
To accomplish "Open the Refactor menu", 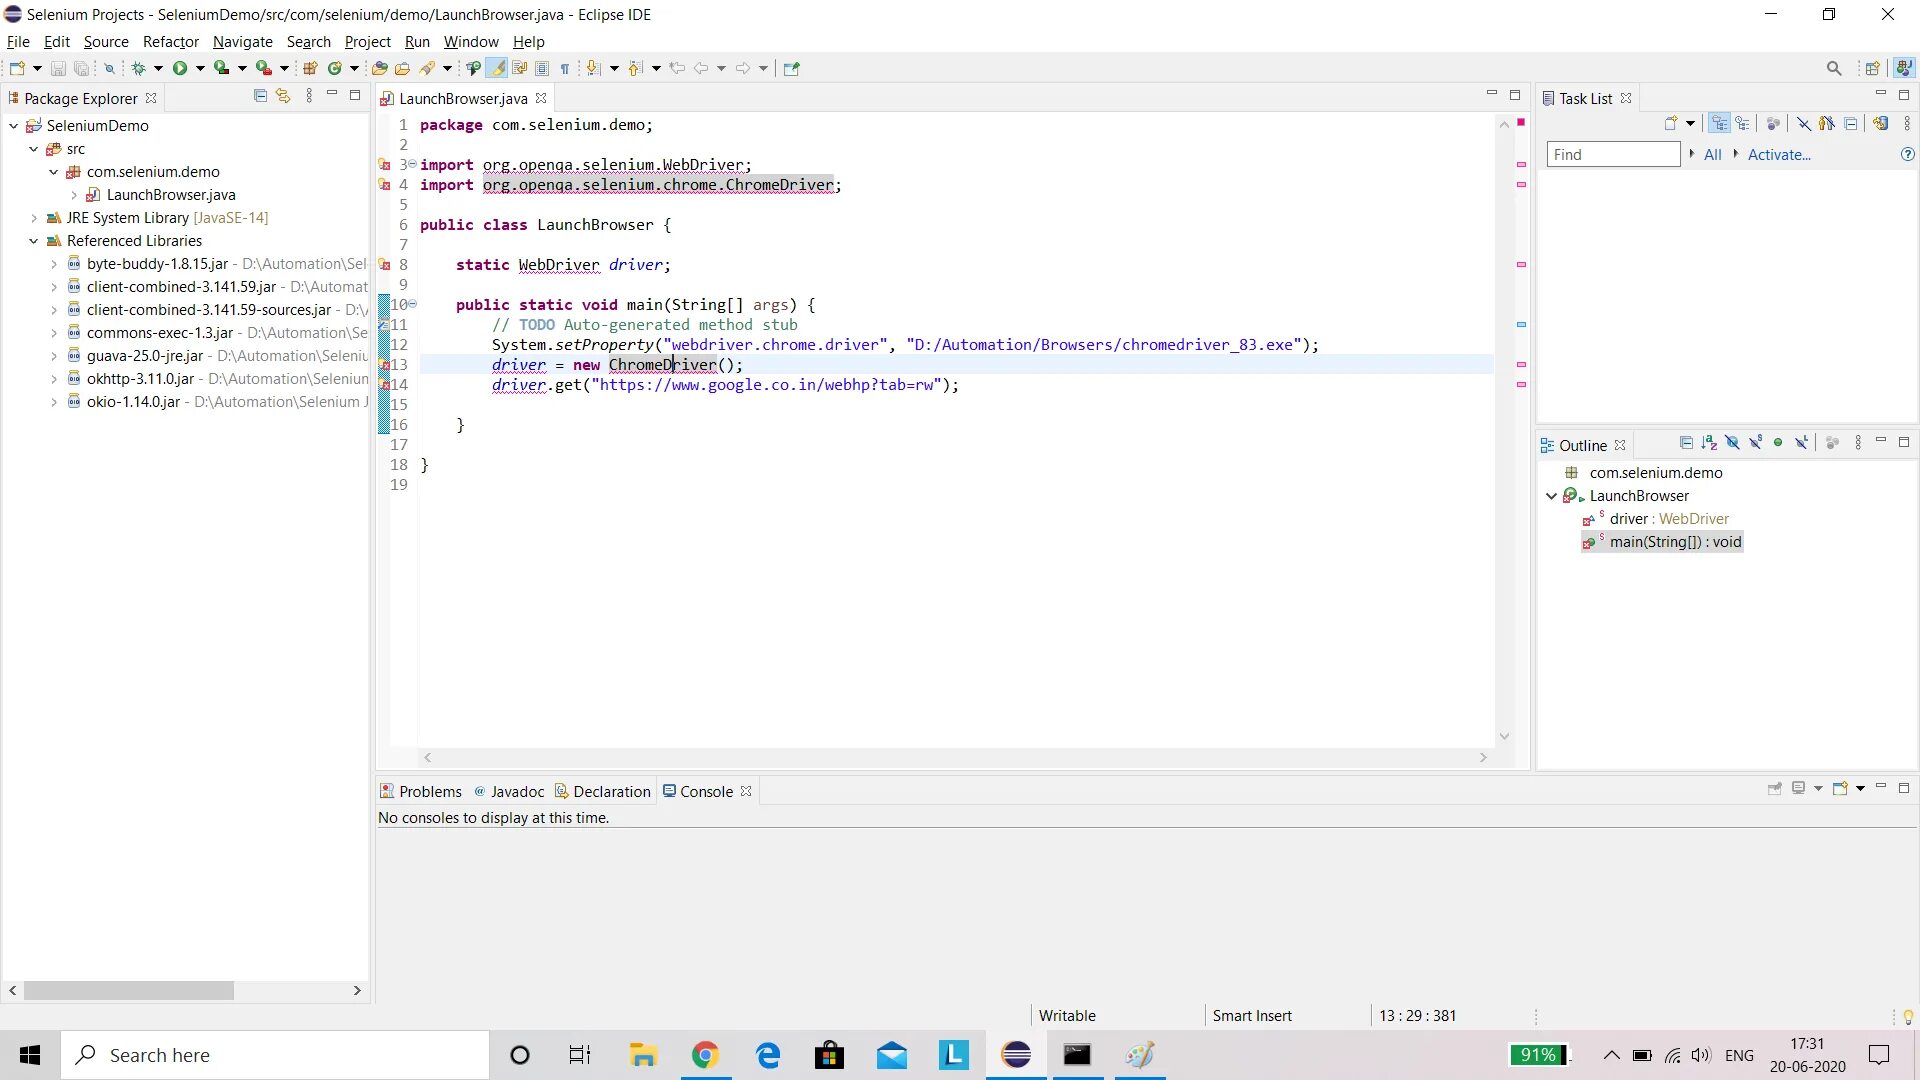I will click(170, 42).
